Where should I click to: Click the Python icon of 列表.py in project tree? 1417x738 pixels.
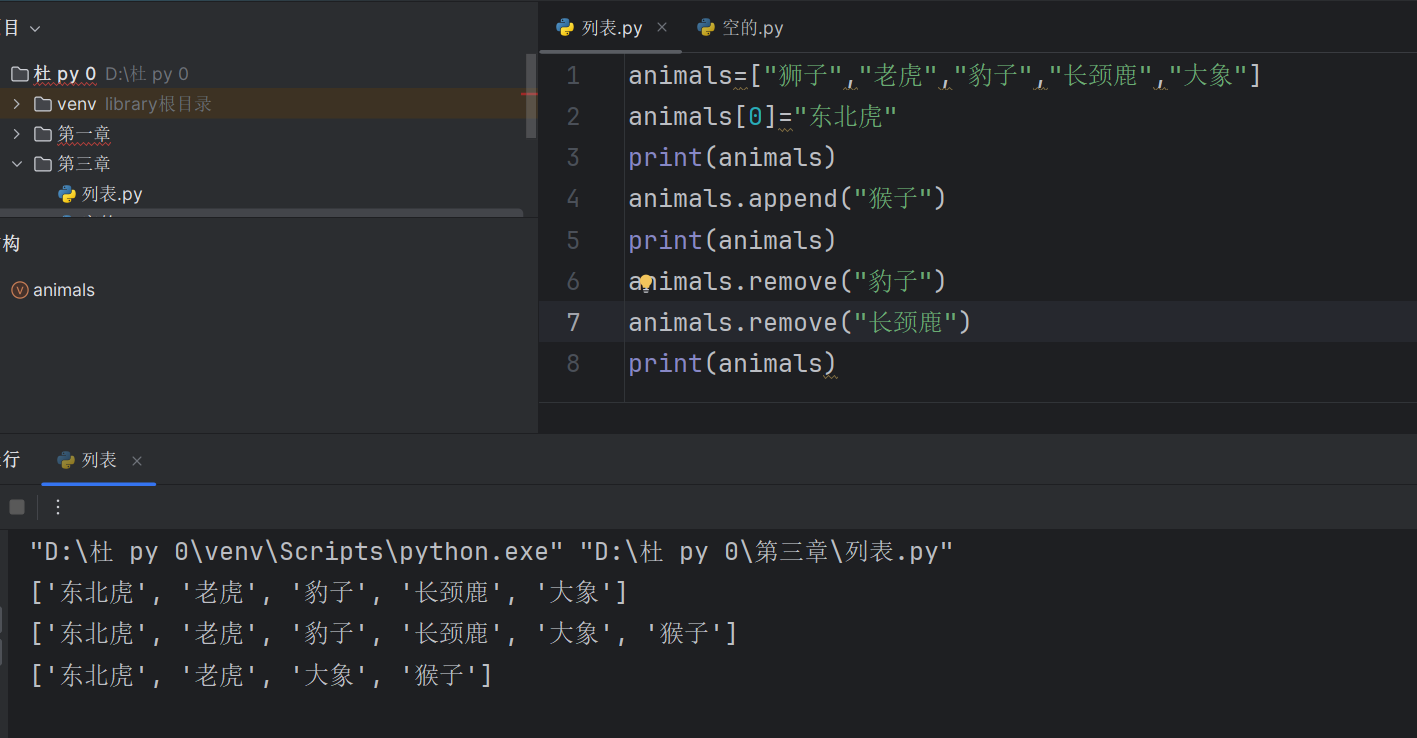pos(67,194)
